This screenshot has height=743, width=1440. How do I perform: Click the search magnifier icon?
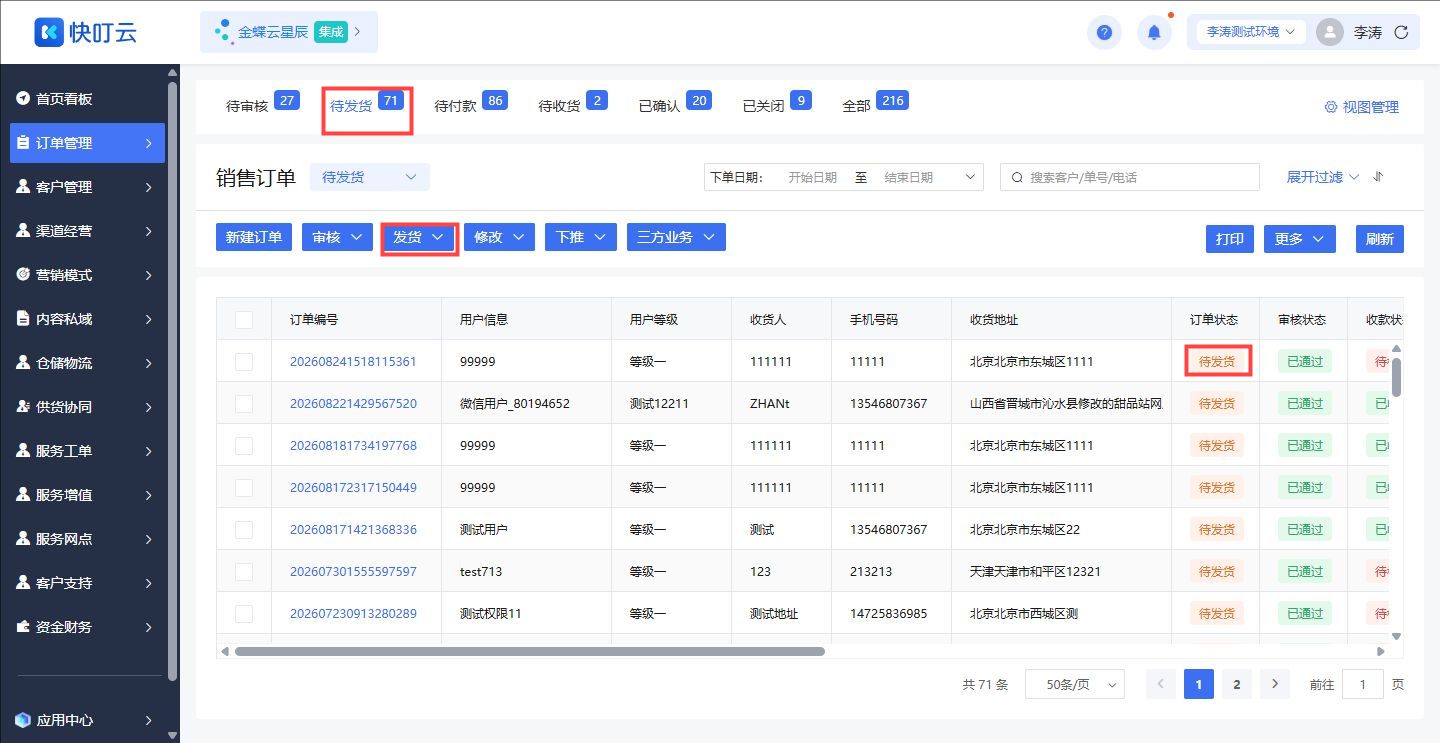tap(1017, 177)
